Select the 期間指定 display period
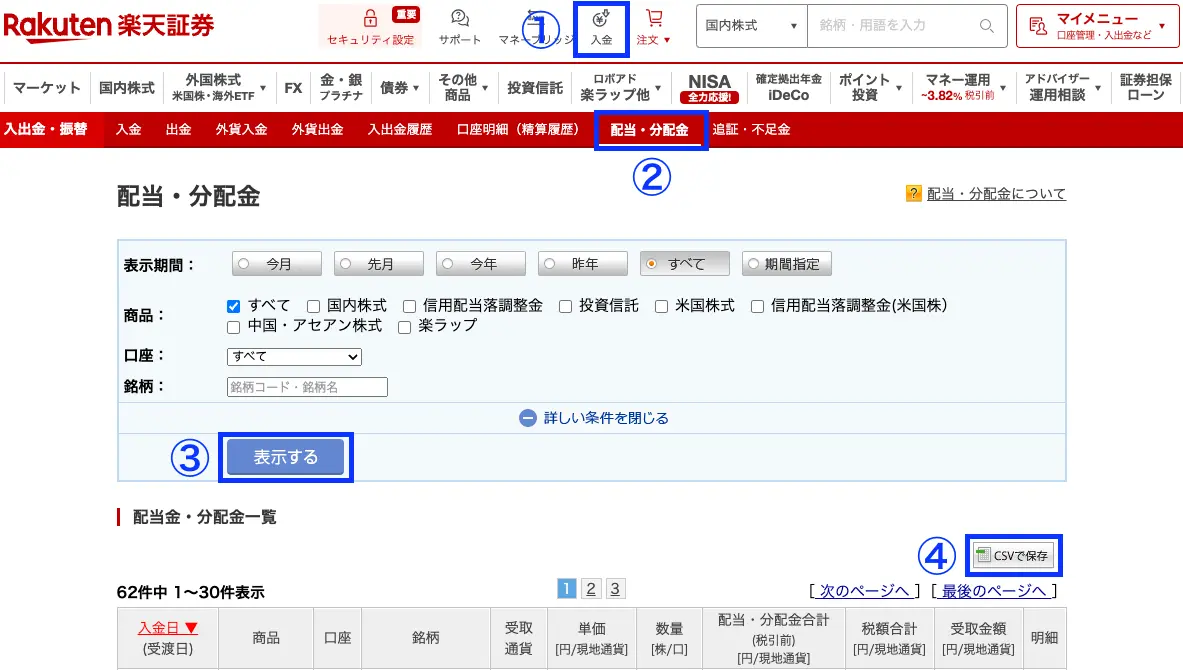1183x670 pixels. [x=786, y=264]
